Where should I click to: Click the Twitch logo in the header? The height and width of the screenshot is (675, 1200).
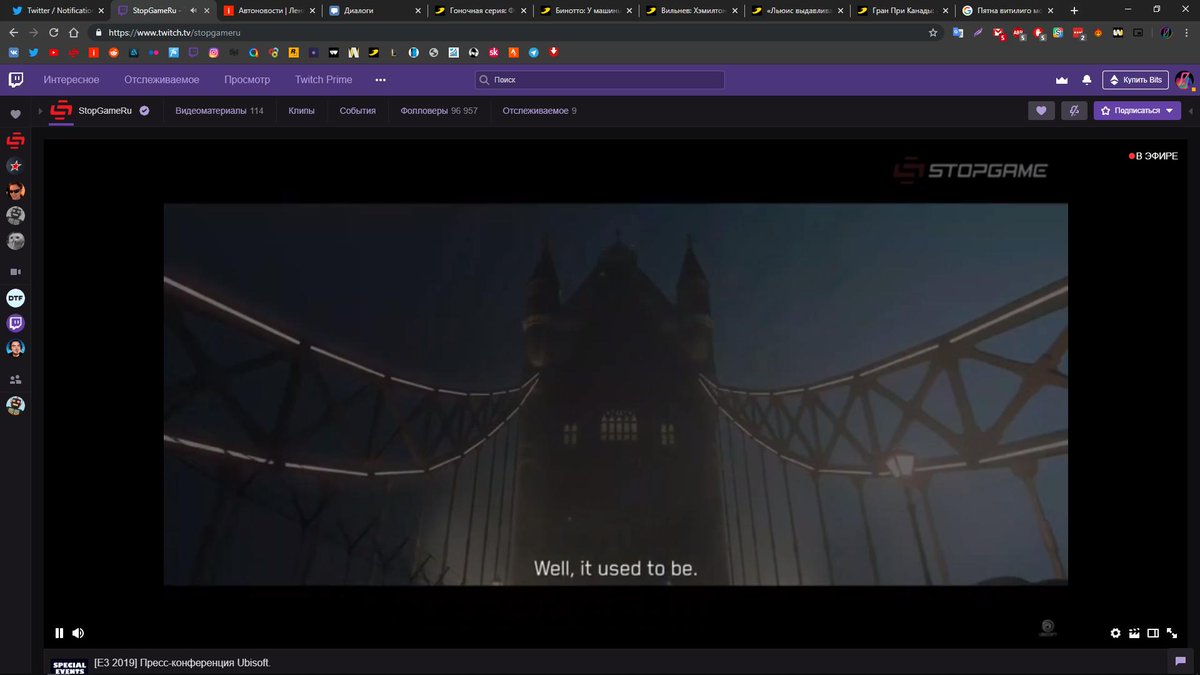pyautogui.click(x=16, y=79)
